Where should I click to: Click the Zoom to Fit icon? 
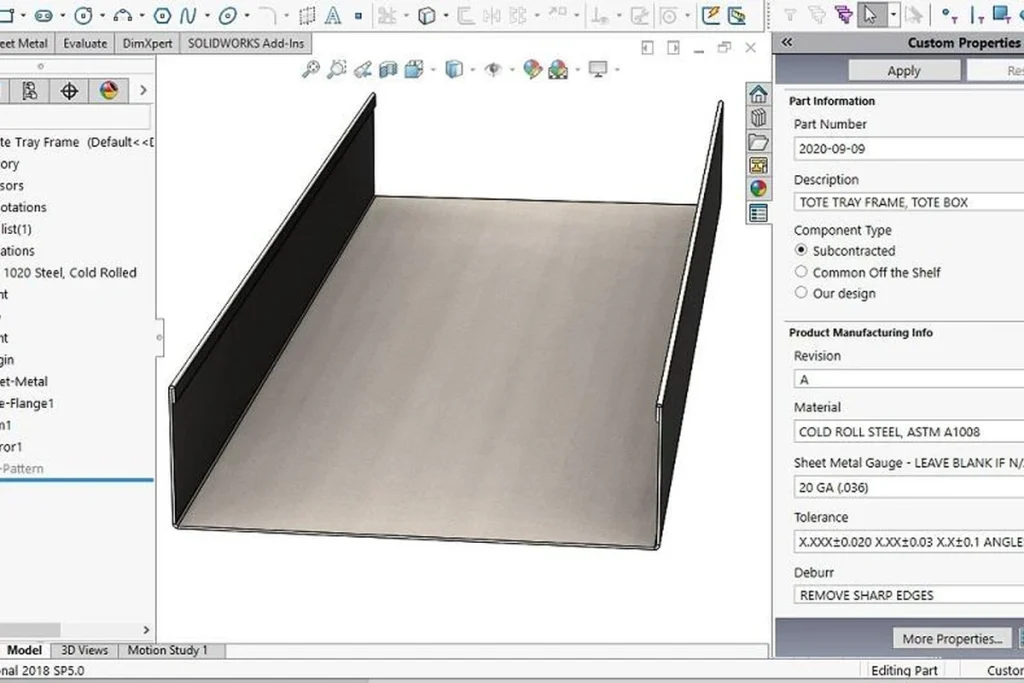coord(311,69)
